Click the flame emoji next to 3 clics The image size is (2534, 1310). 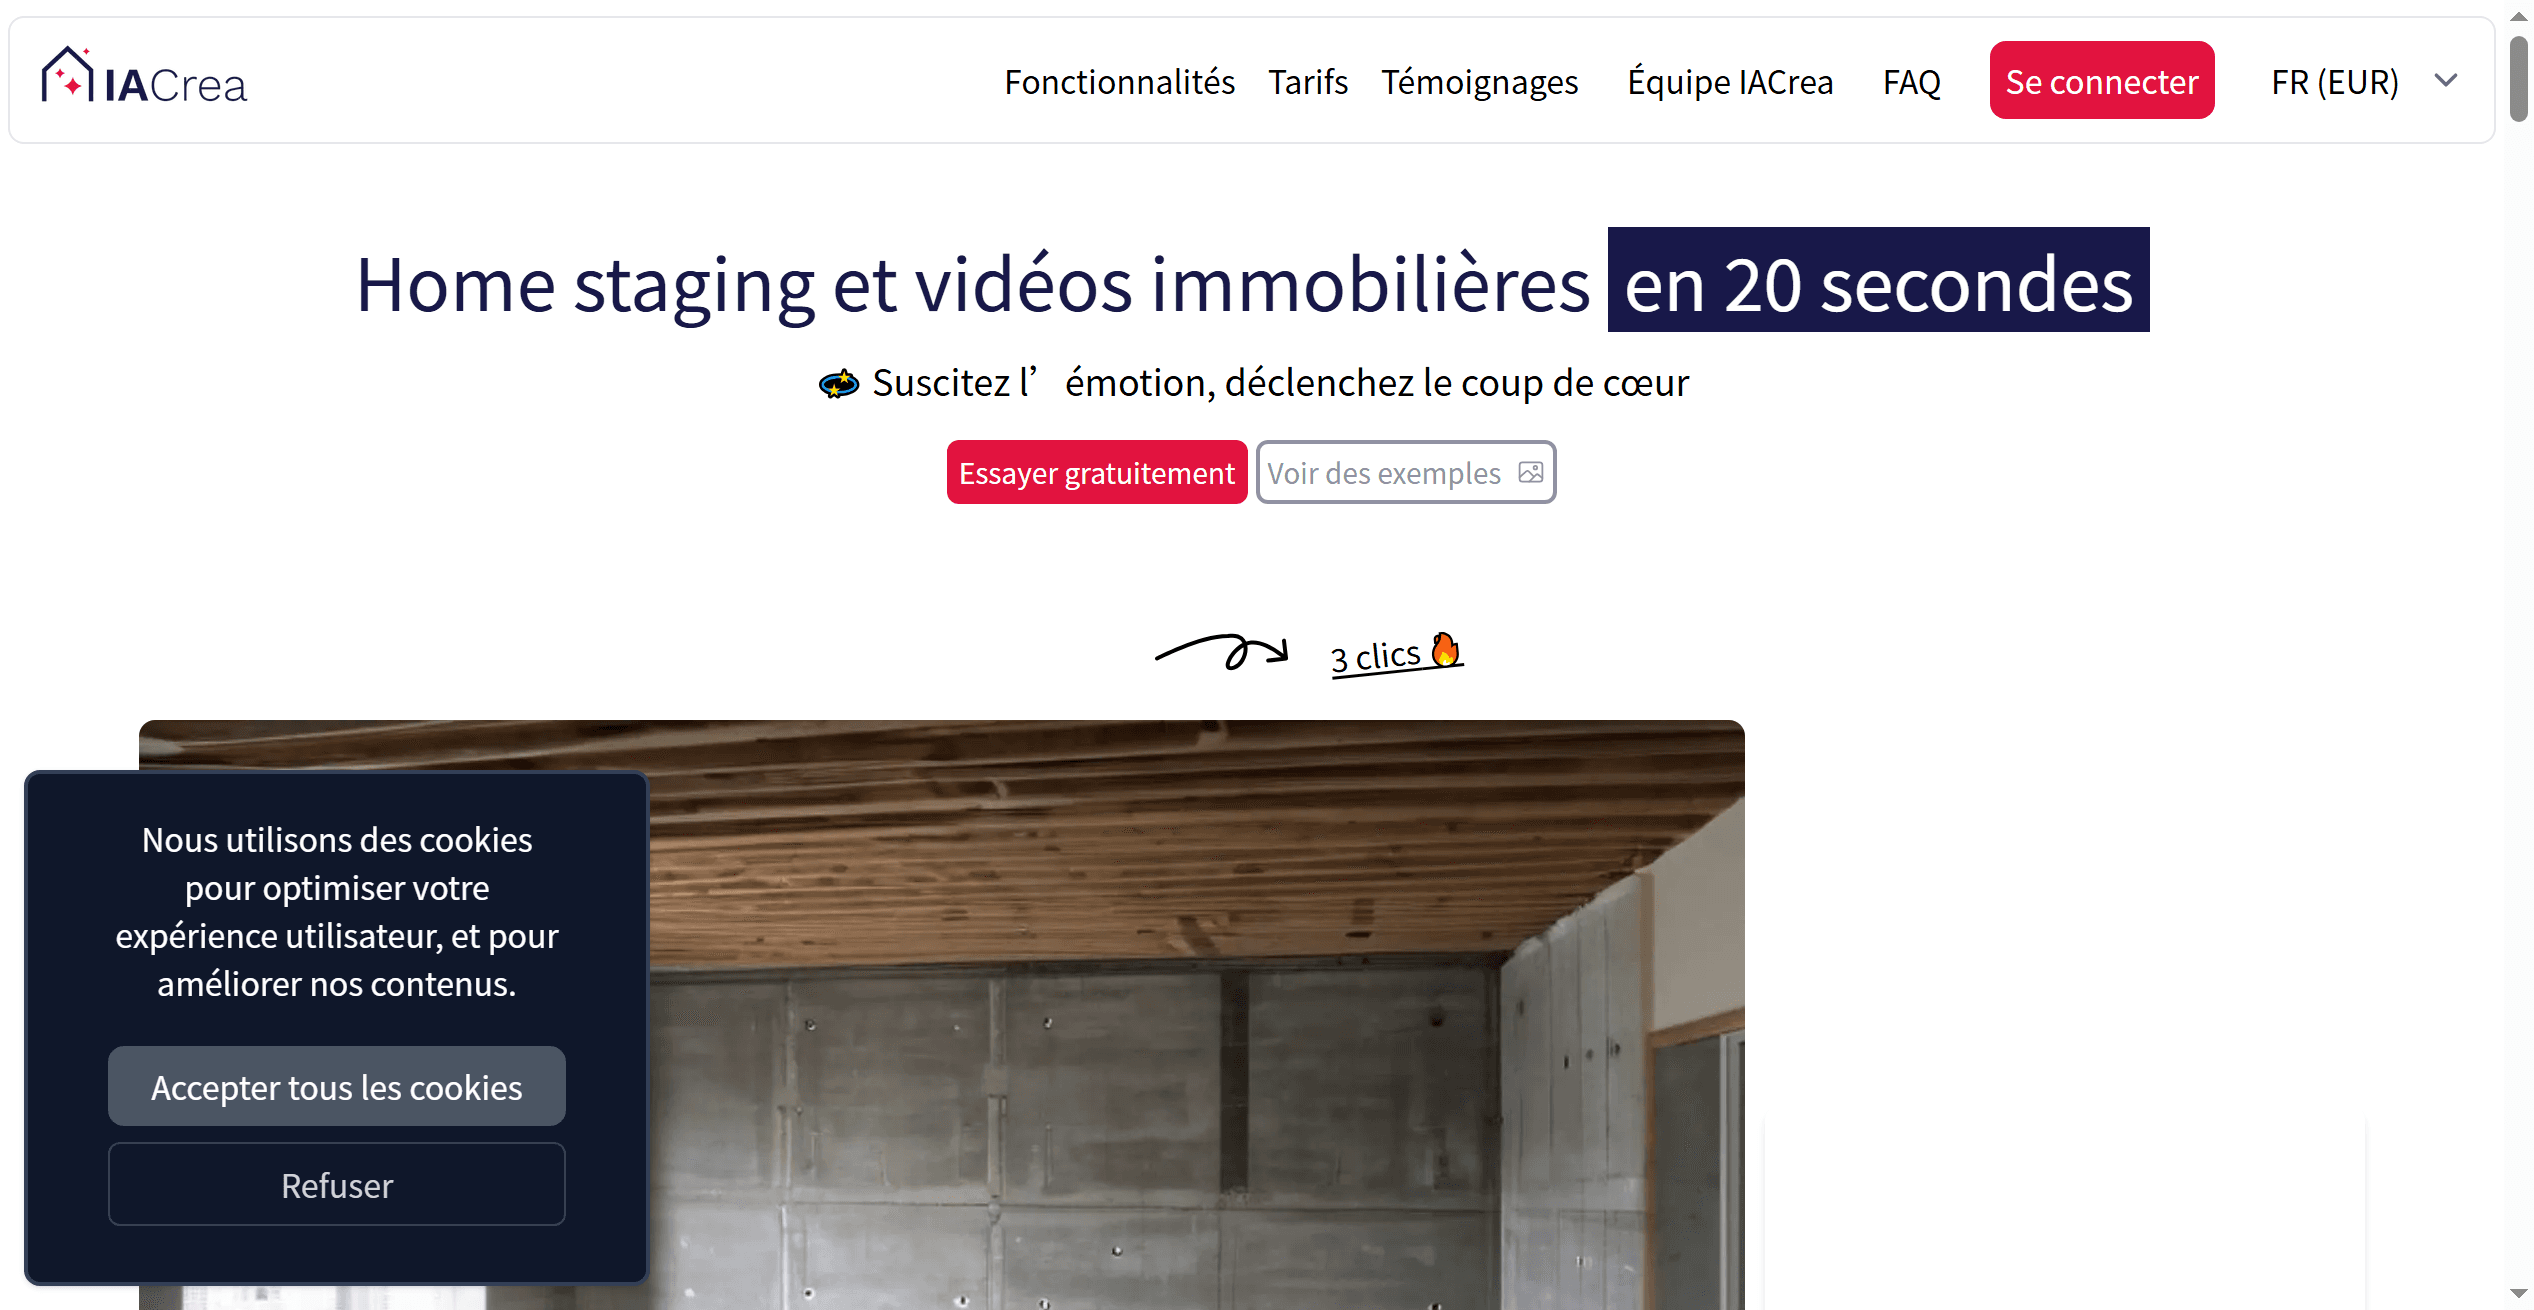(x=1445, y=649)
